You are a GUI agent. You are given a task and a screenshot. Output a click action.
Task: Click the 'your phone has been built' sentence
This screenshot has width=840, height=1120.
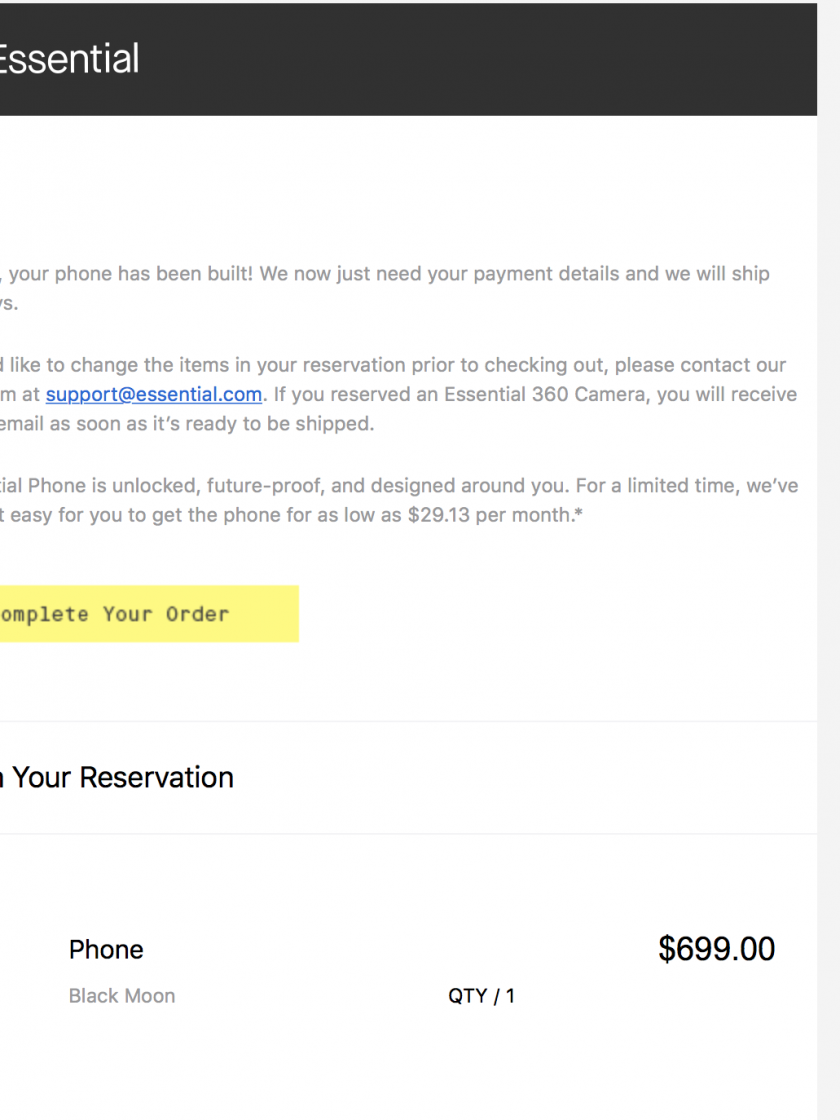130,274
